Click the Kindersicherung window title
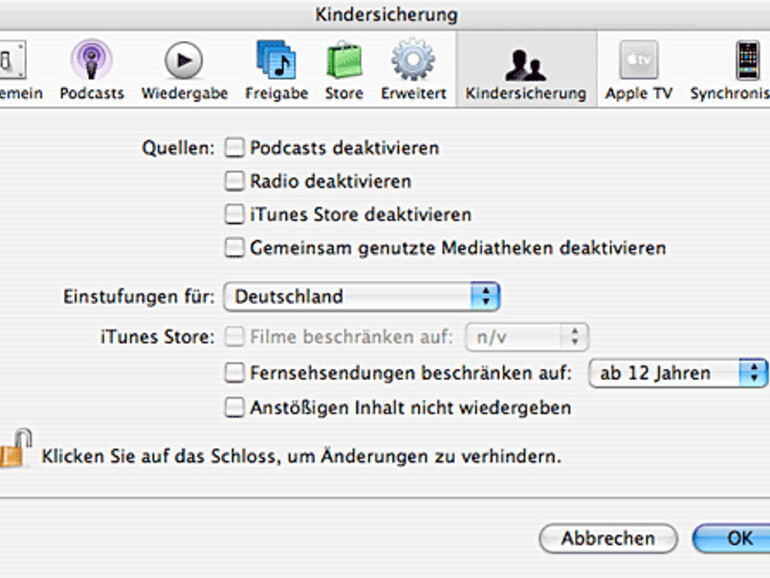Viewport: 770px width, 578px height. (386, 14)
